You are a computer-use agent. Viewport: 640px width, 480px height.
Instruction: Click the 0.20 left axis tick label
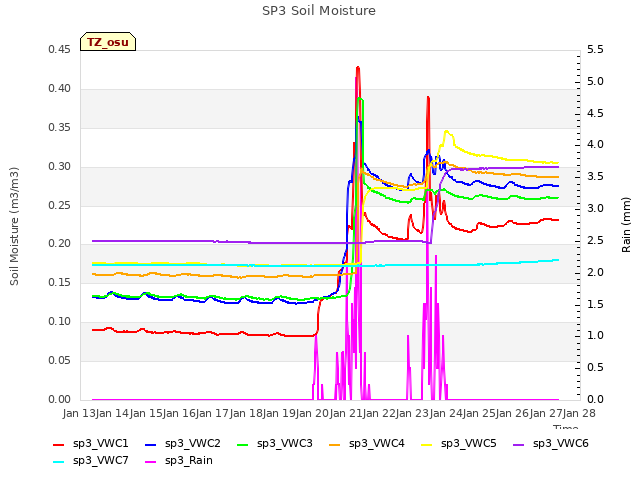pos(60,244)
